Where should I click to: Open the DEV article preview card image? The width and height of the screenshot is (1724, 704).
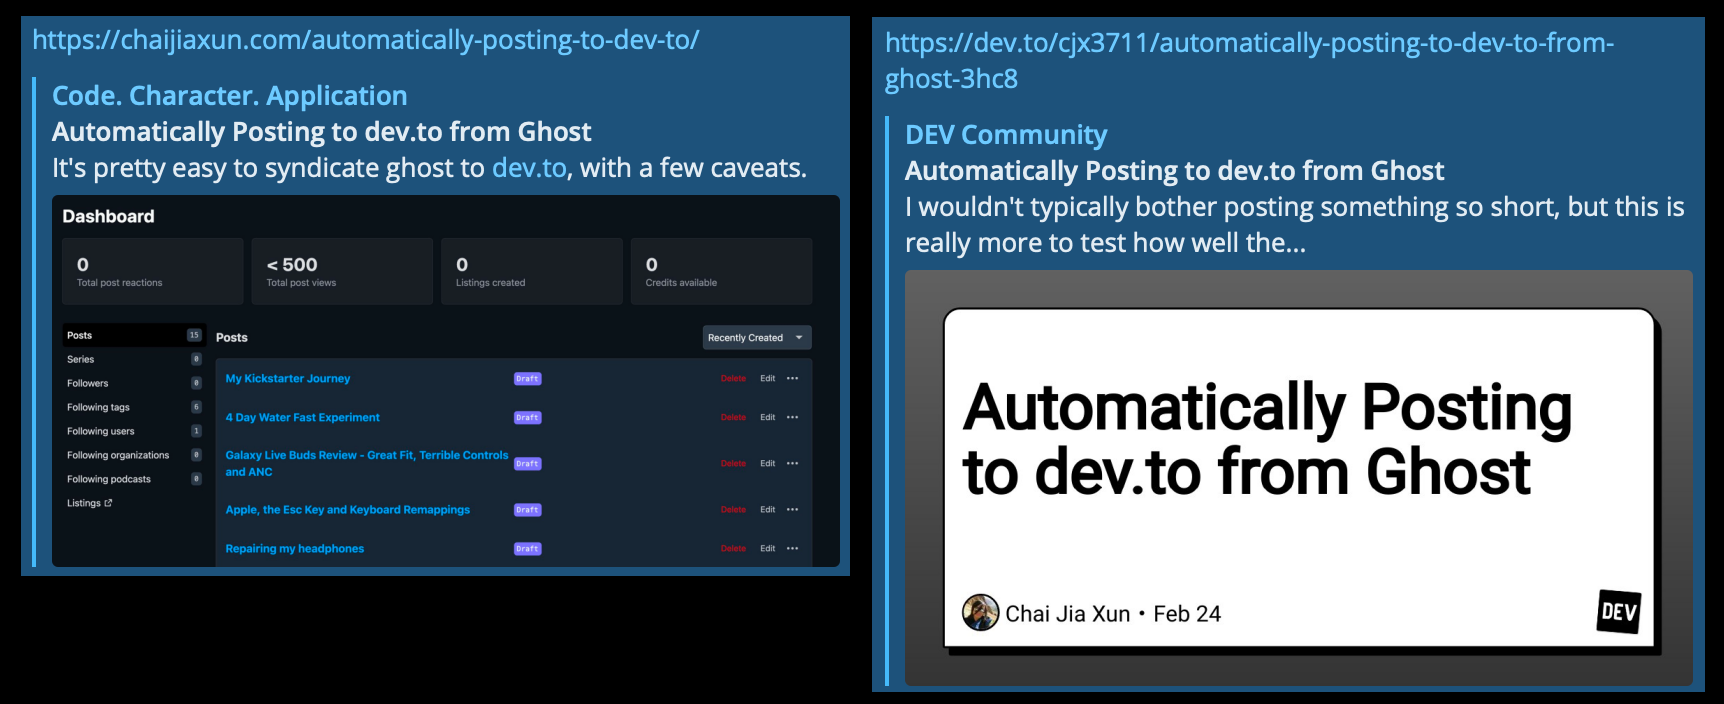tap(1299, 478)
